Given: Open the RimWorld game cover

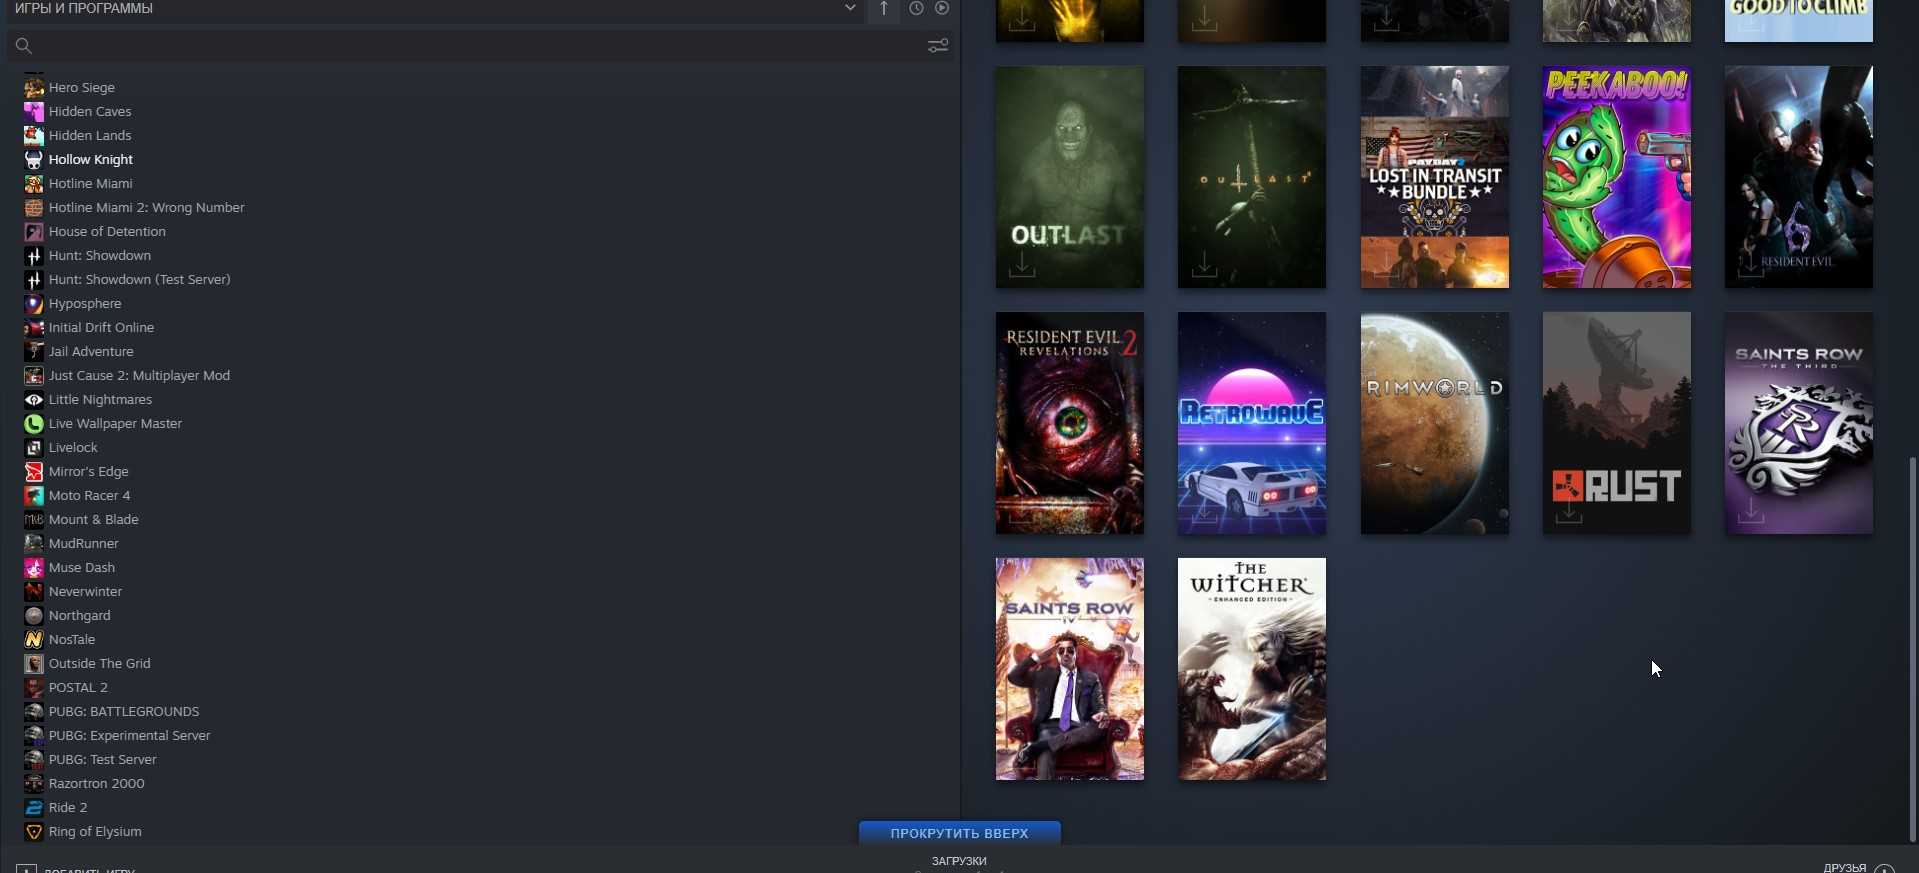Looking at the screenshot, I should 1435,423.
